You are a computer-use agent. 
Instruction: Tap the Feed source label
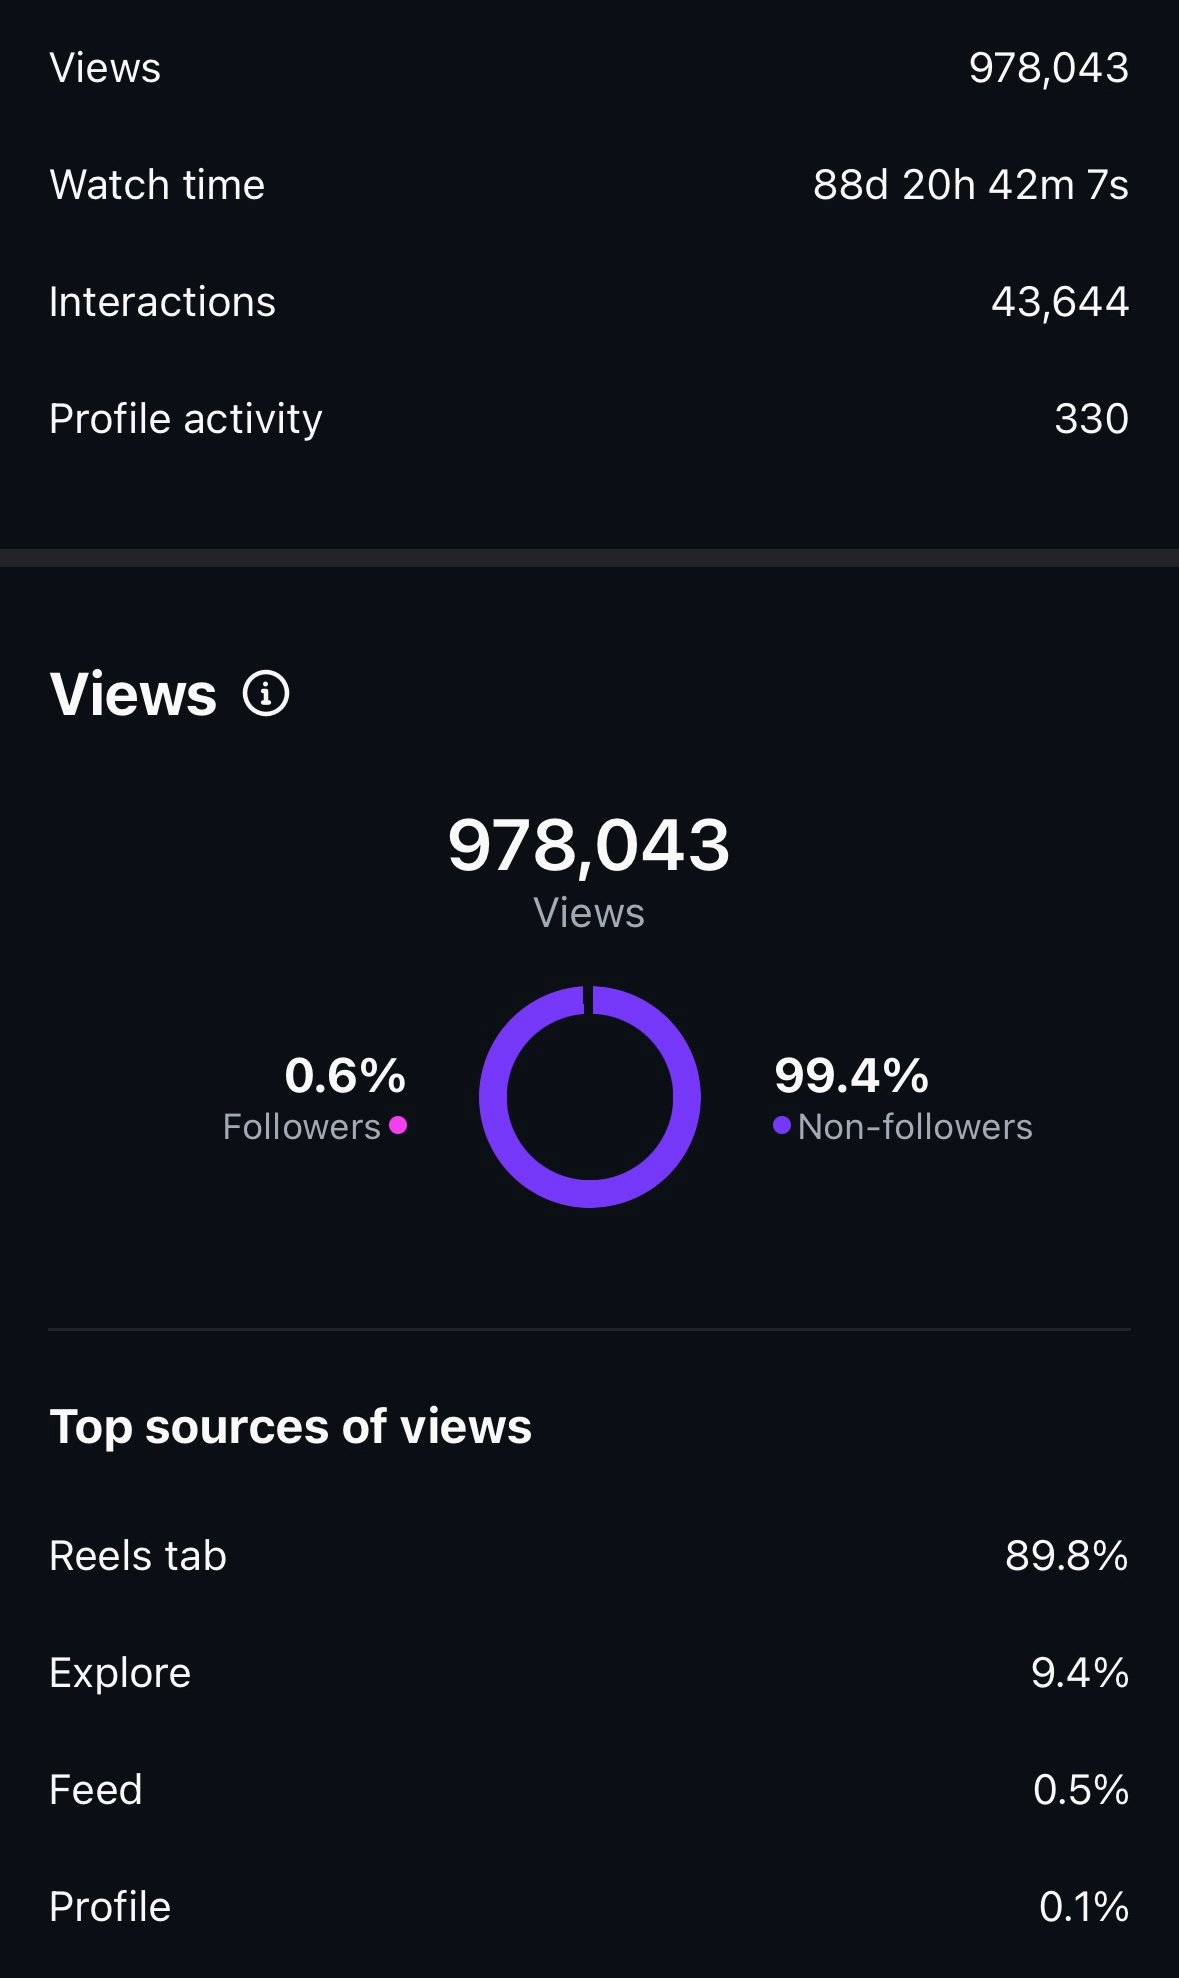click(96, 1790)
